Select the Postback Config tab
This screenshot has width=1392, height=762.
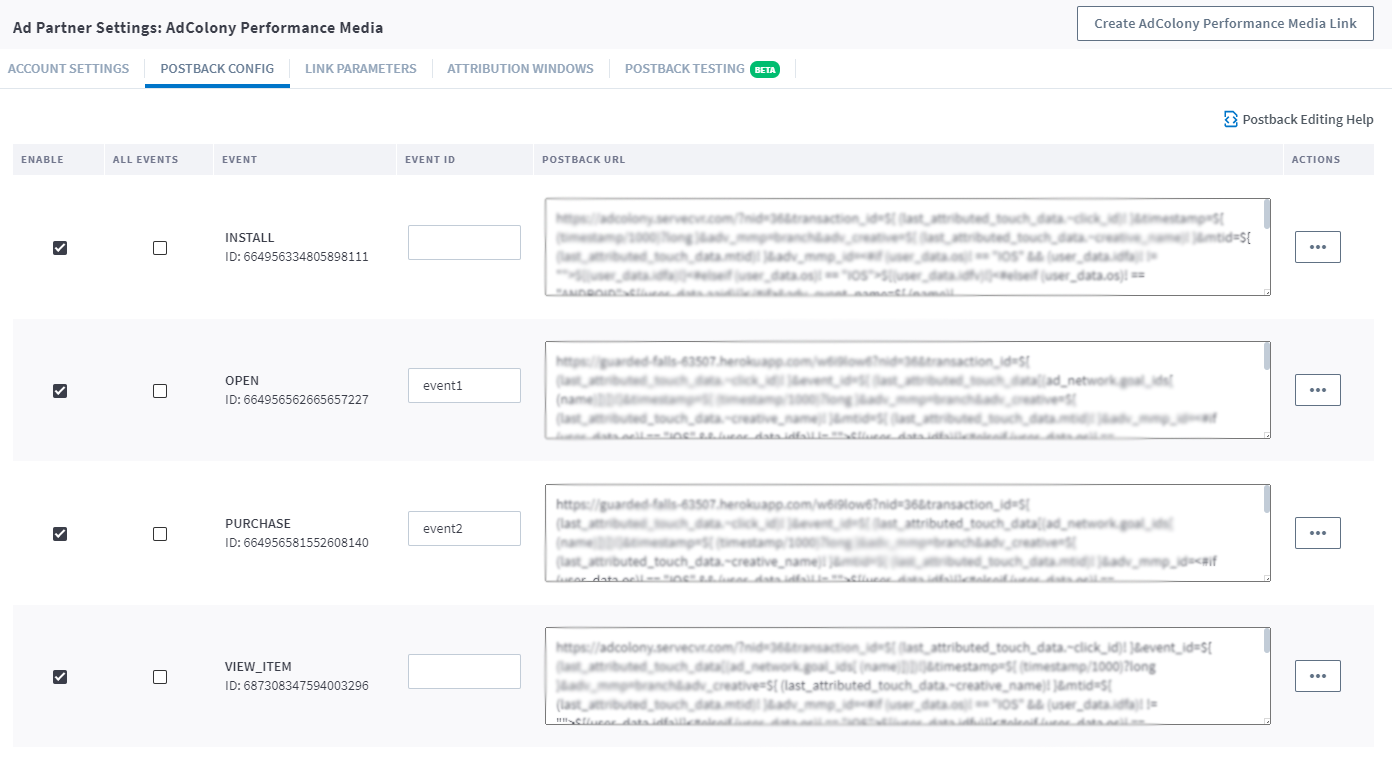pyautogui.click(x=217, y=69)
